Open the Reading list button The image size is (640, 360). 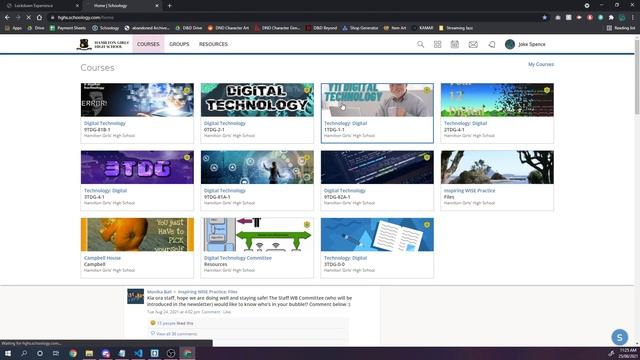[621, 28]
